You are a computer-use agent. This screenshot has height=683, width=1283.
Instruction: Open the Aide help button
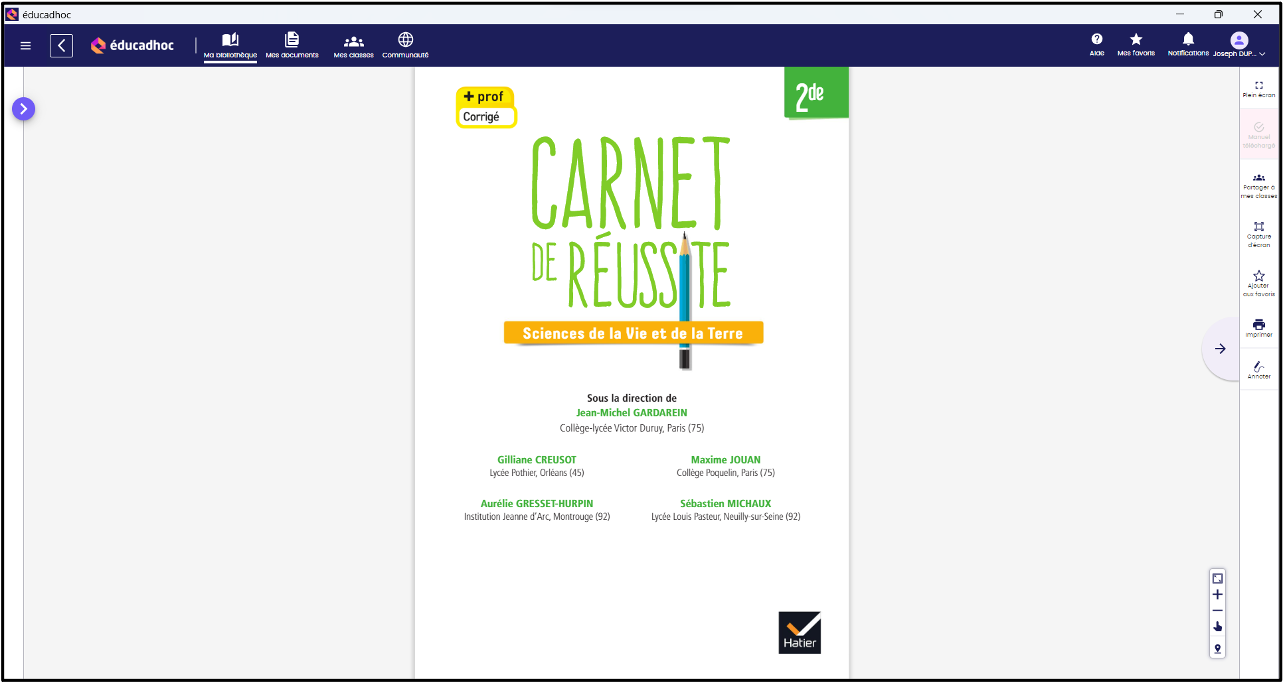pos(1097,43)
